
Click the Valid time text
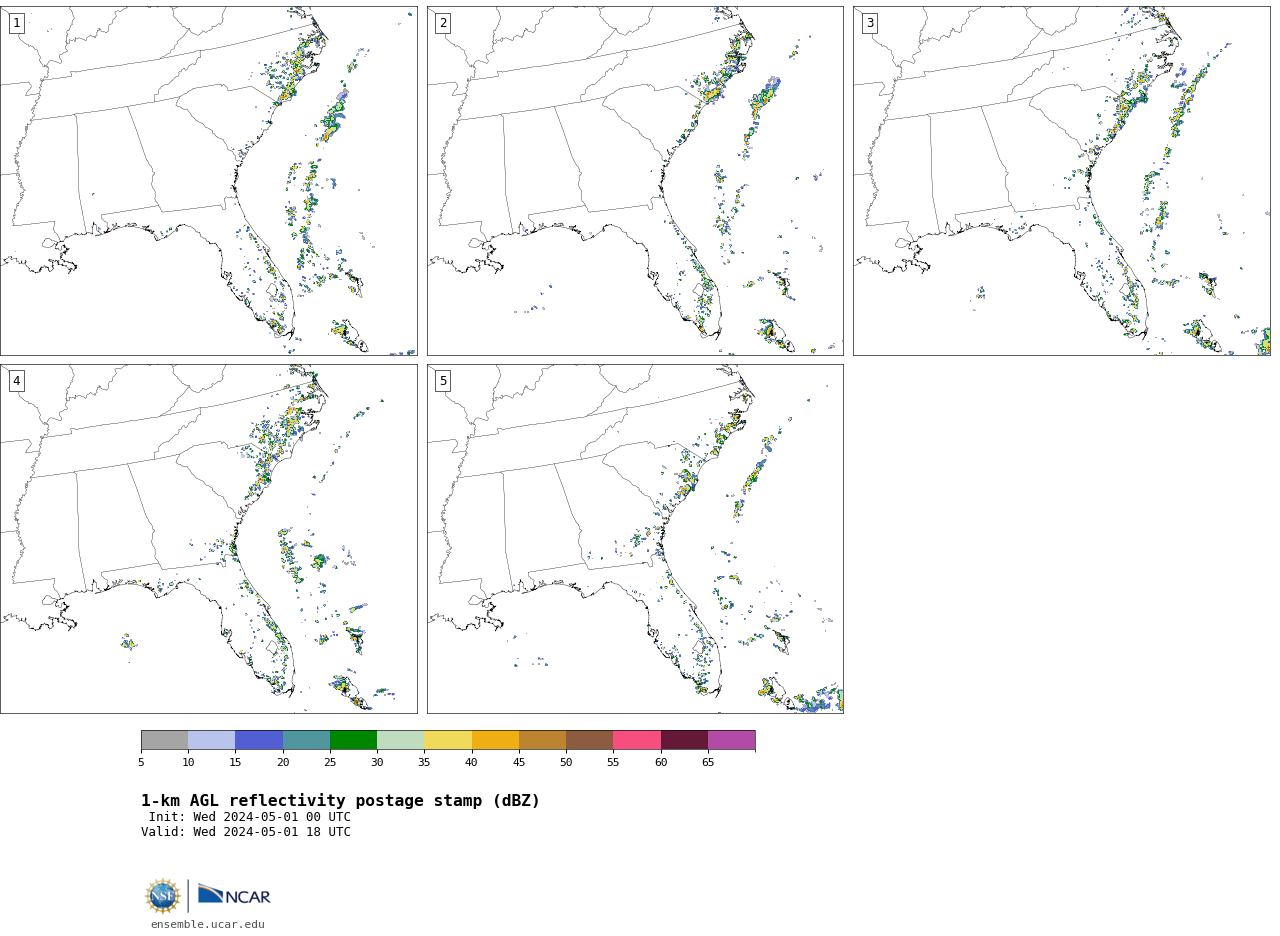pos(246,832)
